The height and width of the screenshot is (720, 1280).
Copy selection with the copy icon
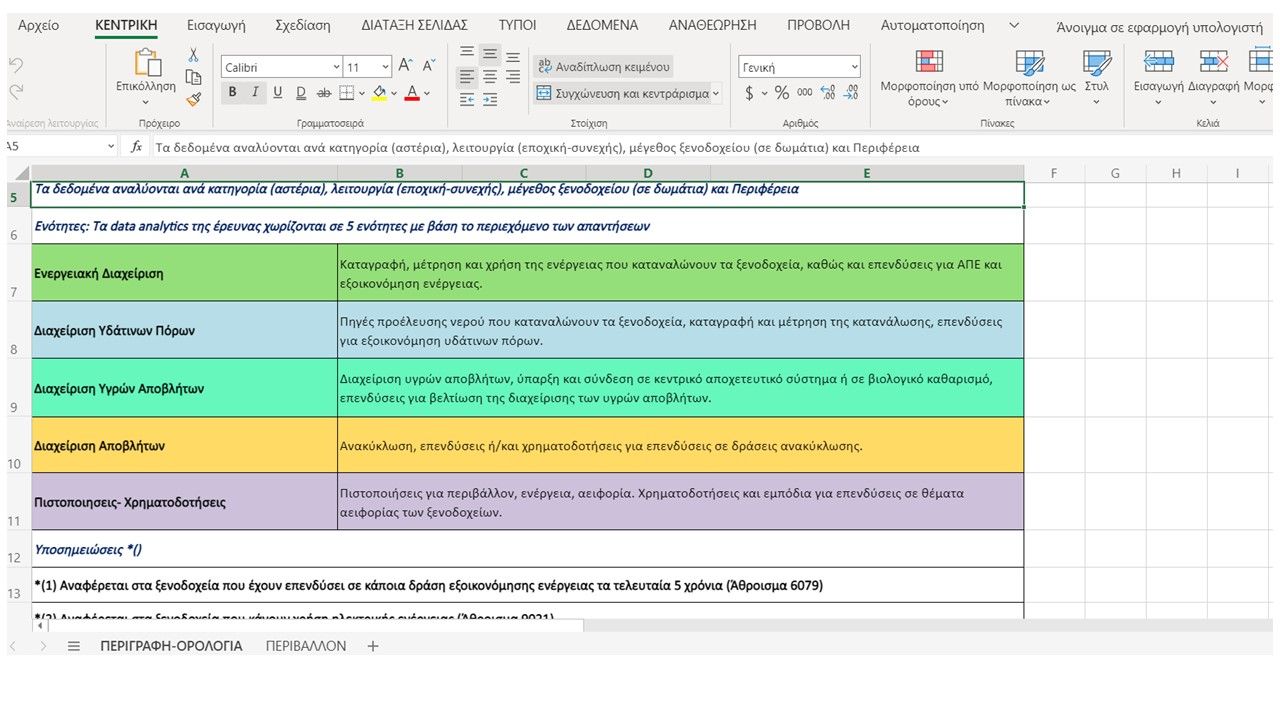(194, 77)
